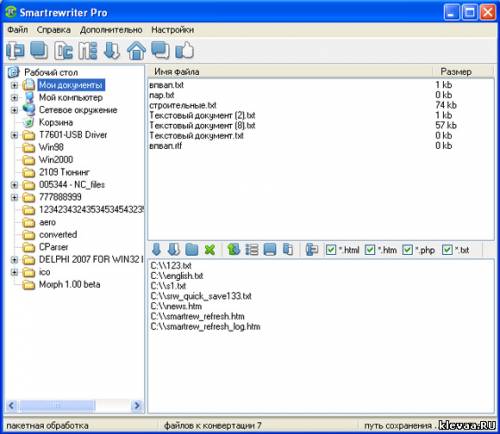Expand the Мой компьютер tree node
Image resolution: width=500 pixels, height=434 pixels.
click(14, 98)
